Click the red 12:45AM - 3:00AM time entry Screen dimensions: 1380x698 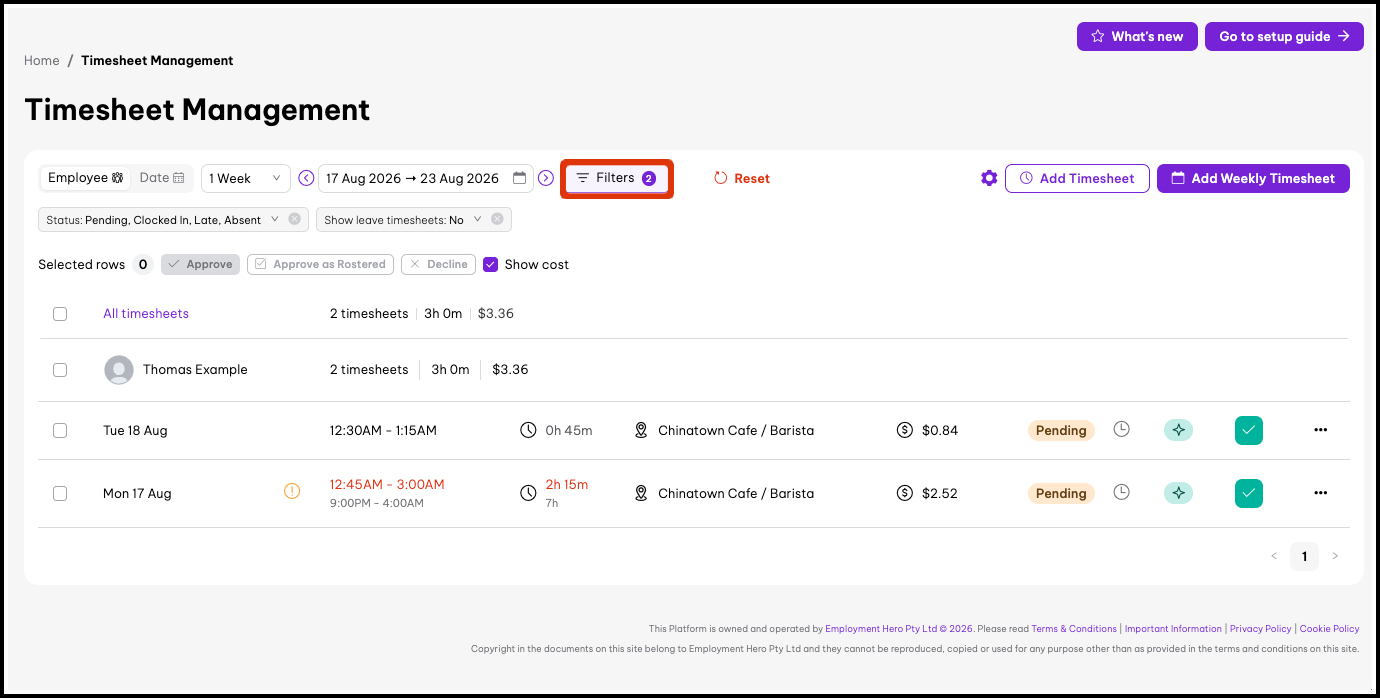(x=387, y=484)
